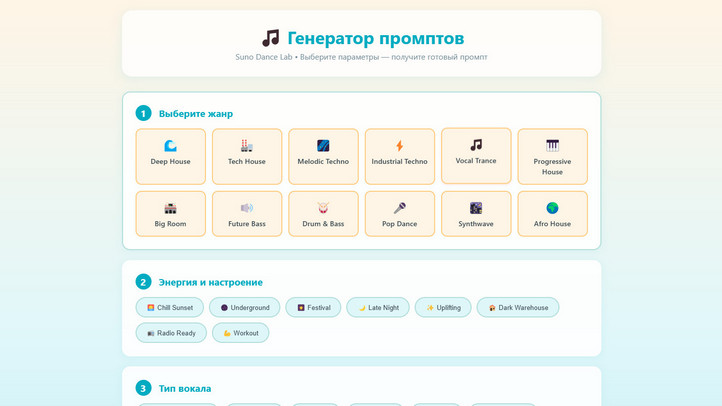Enable the Uplifting mood chip
Image resolution: width=722 pixels, height=406 pixels.
tap(443, 307)
